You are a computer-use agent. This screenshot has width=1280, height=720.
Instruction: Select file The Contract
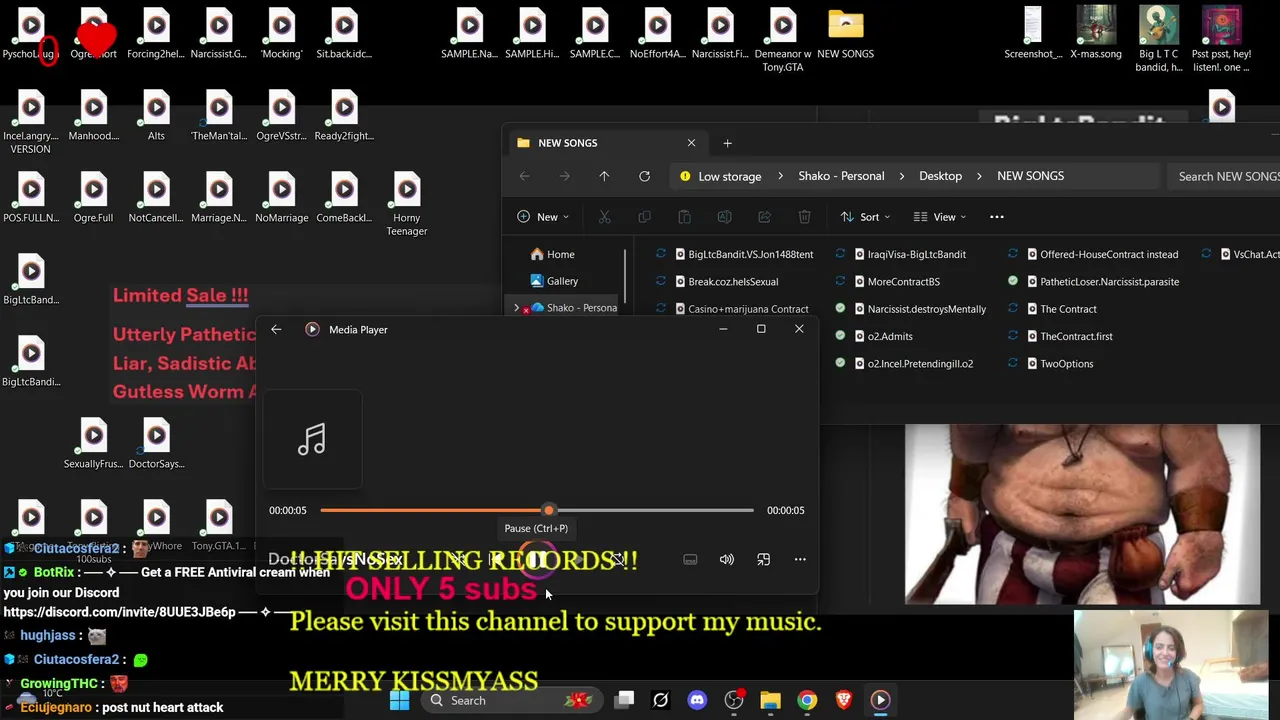click(x=1067, y=309)
